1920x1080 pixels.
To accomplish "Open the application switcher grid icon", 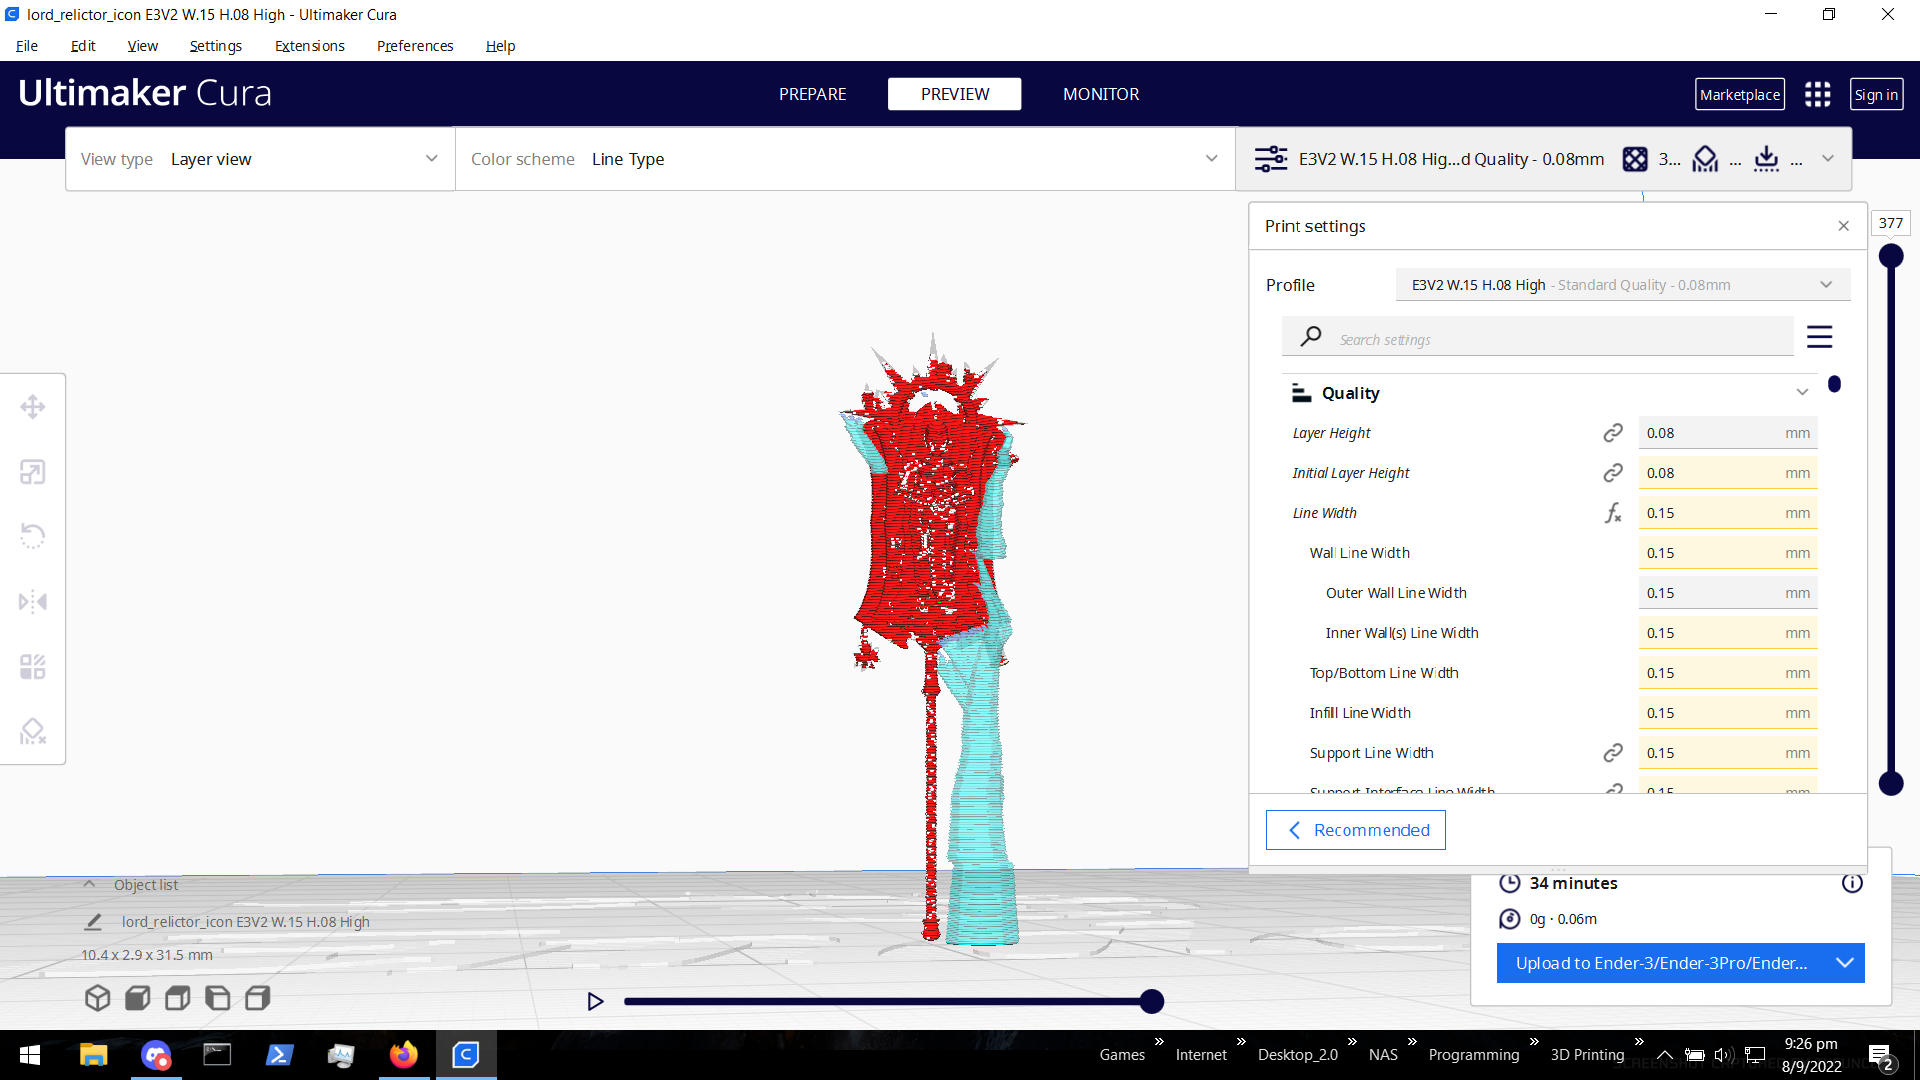I will click(x=1818, y=94).
